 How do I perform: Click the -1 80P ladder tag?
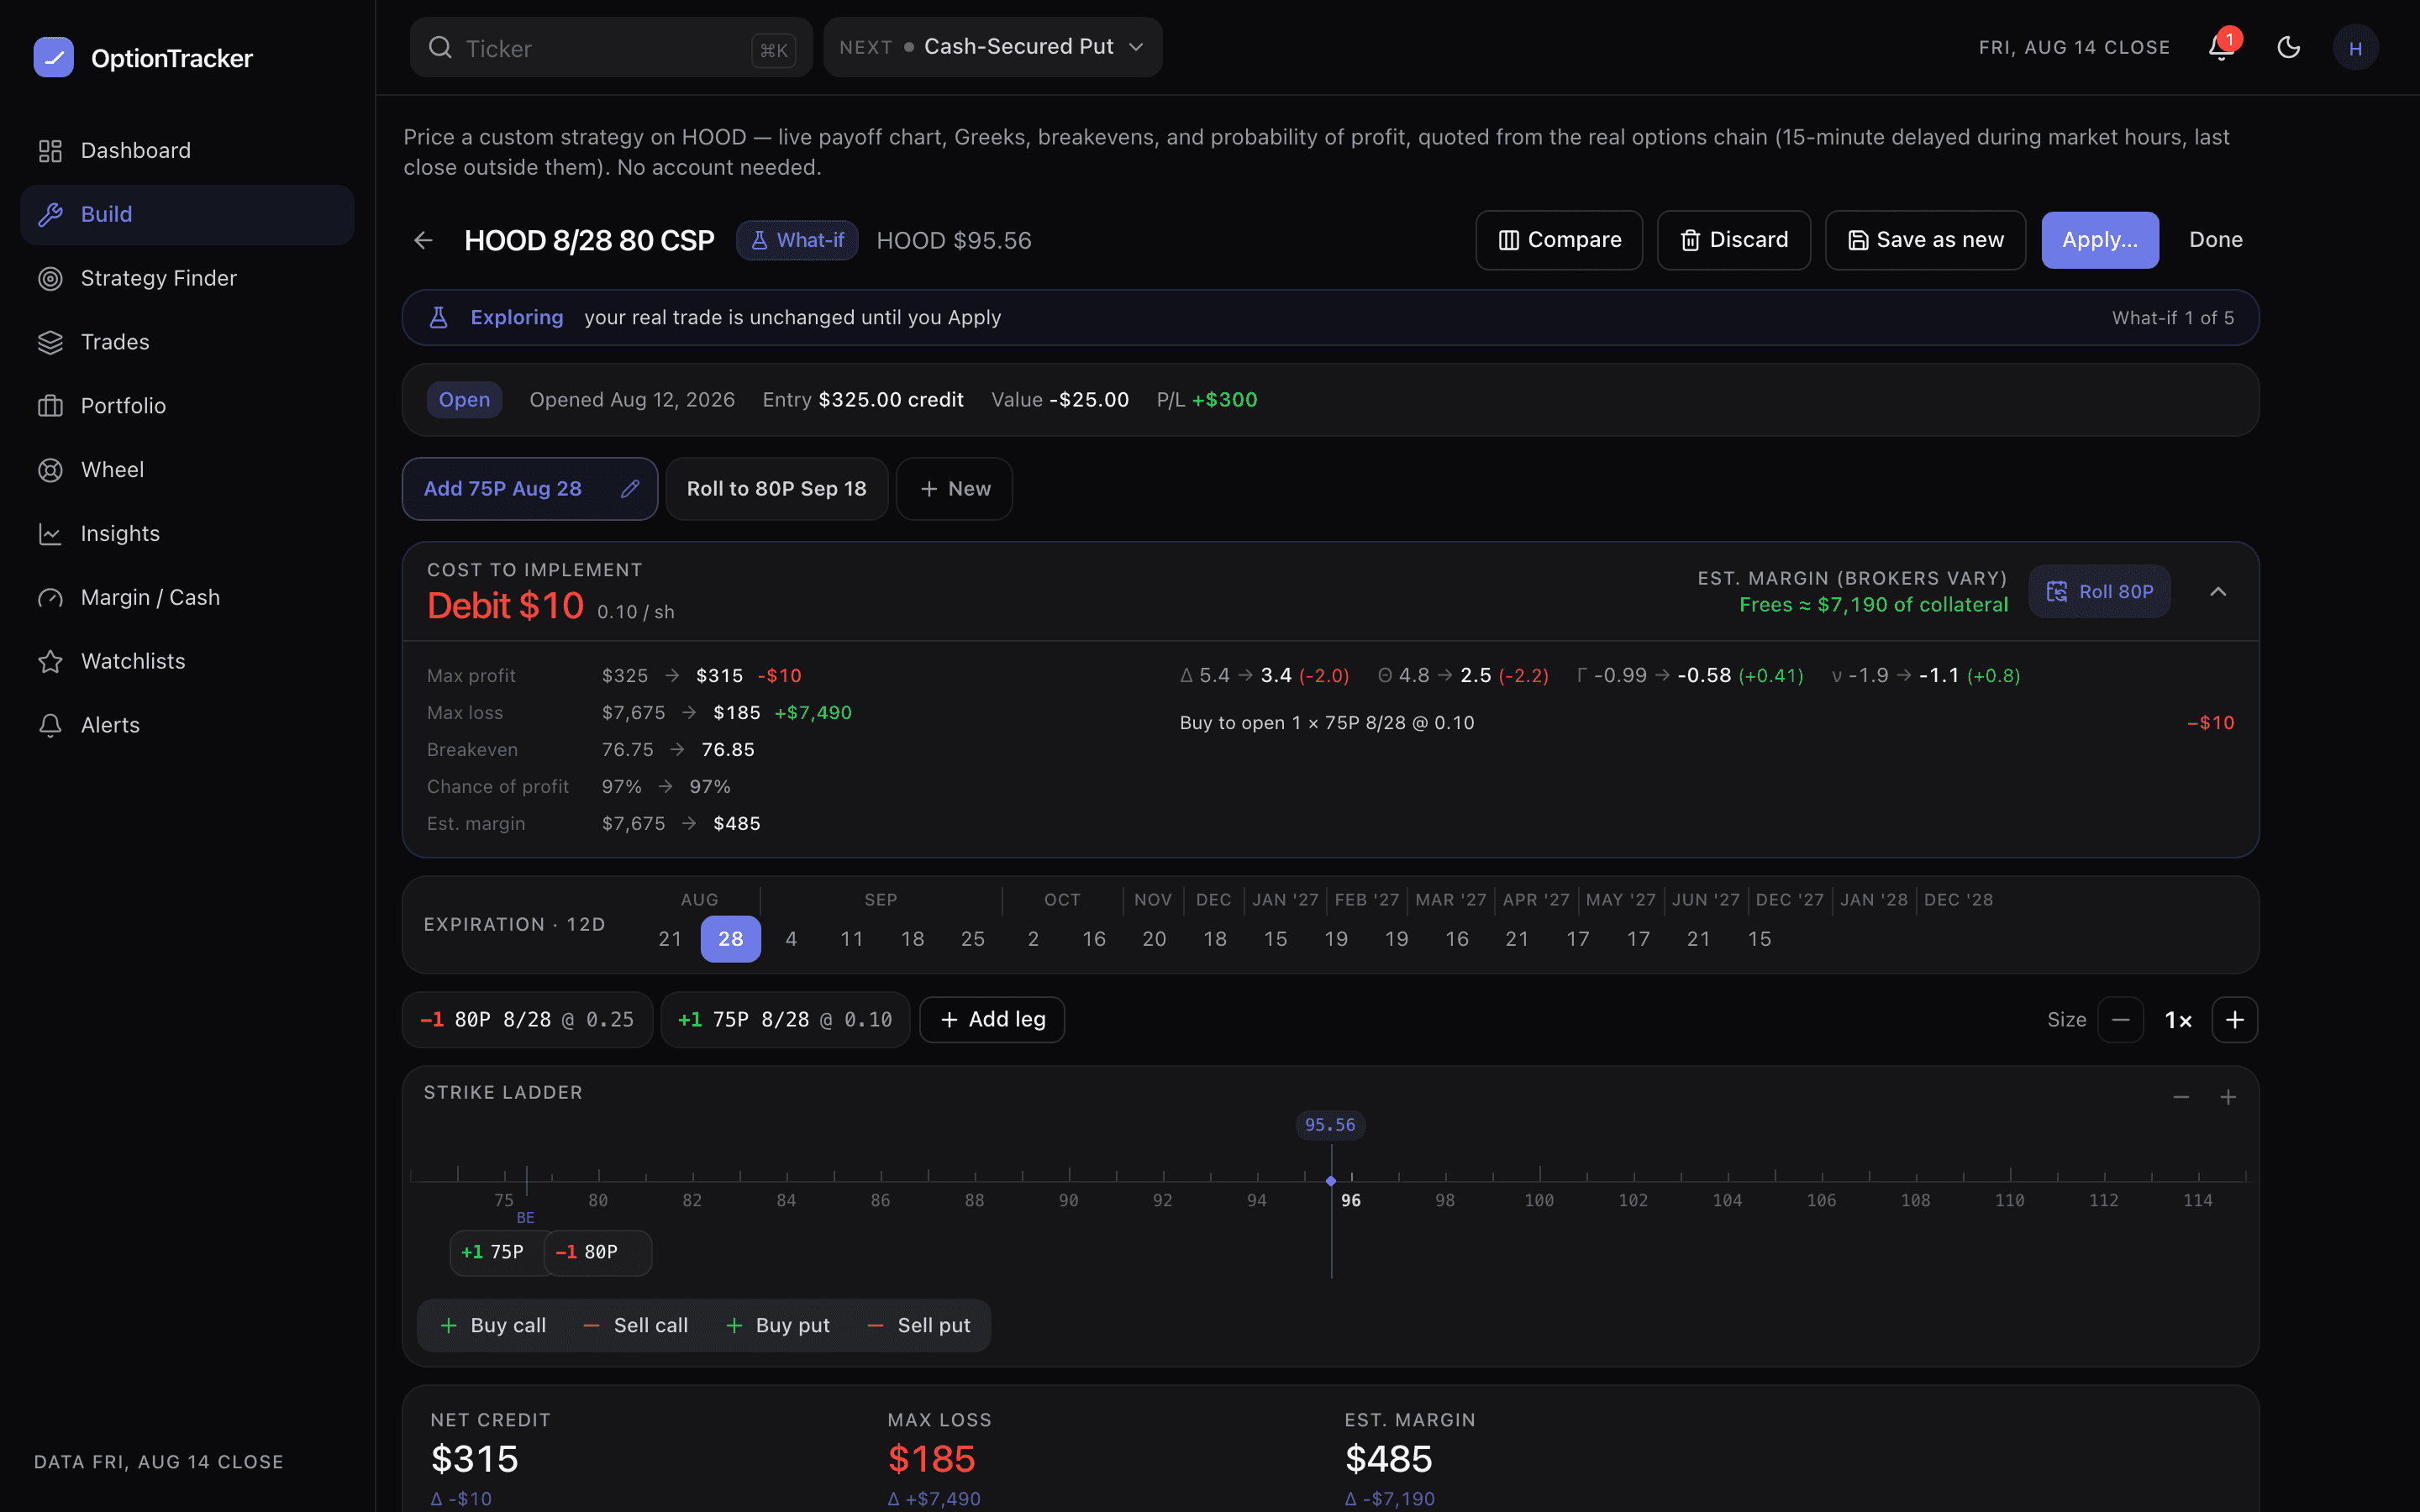point(598,1252)
